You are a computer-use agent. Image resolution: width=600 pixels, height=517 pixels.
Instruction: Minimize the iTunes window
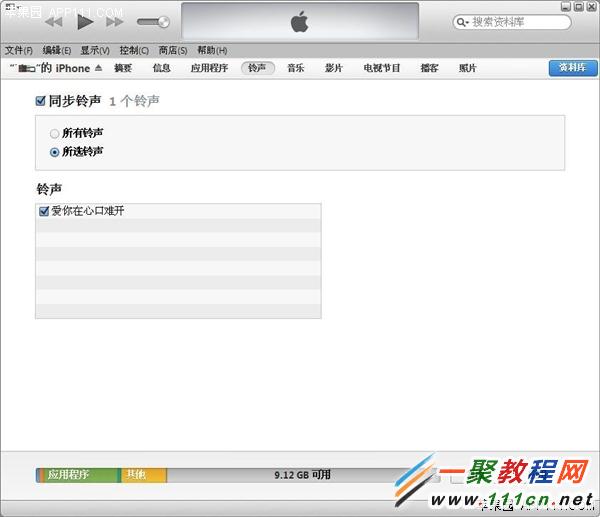tap(566, 6)
